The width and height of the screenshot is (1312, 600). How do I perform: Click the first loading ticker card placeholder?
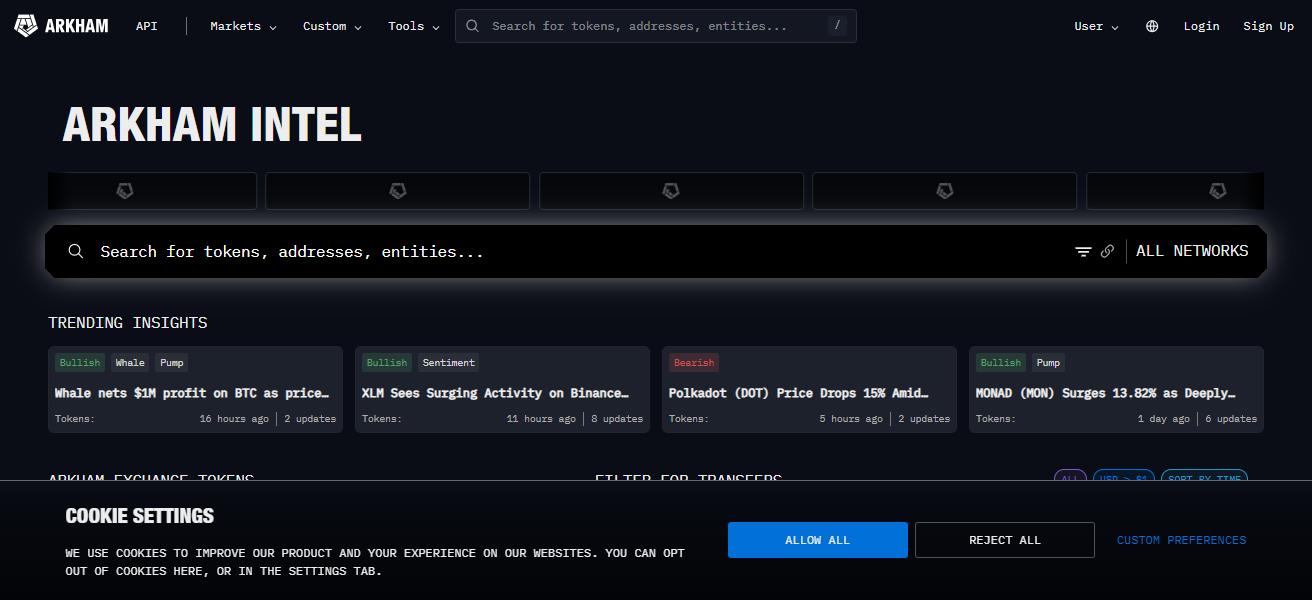(152, 191)
